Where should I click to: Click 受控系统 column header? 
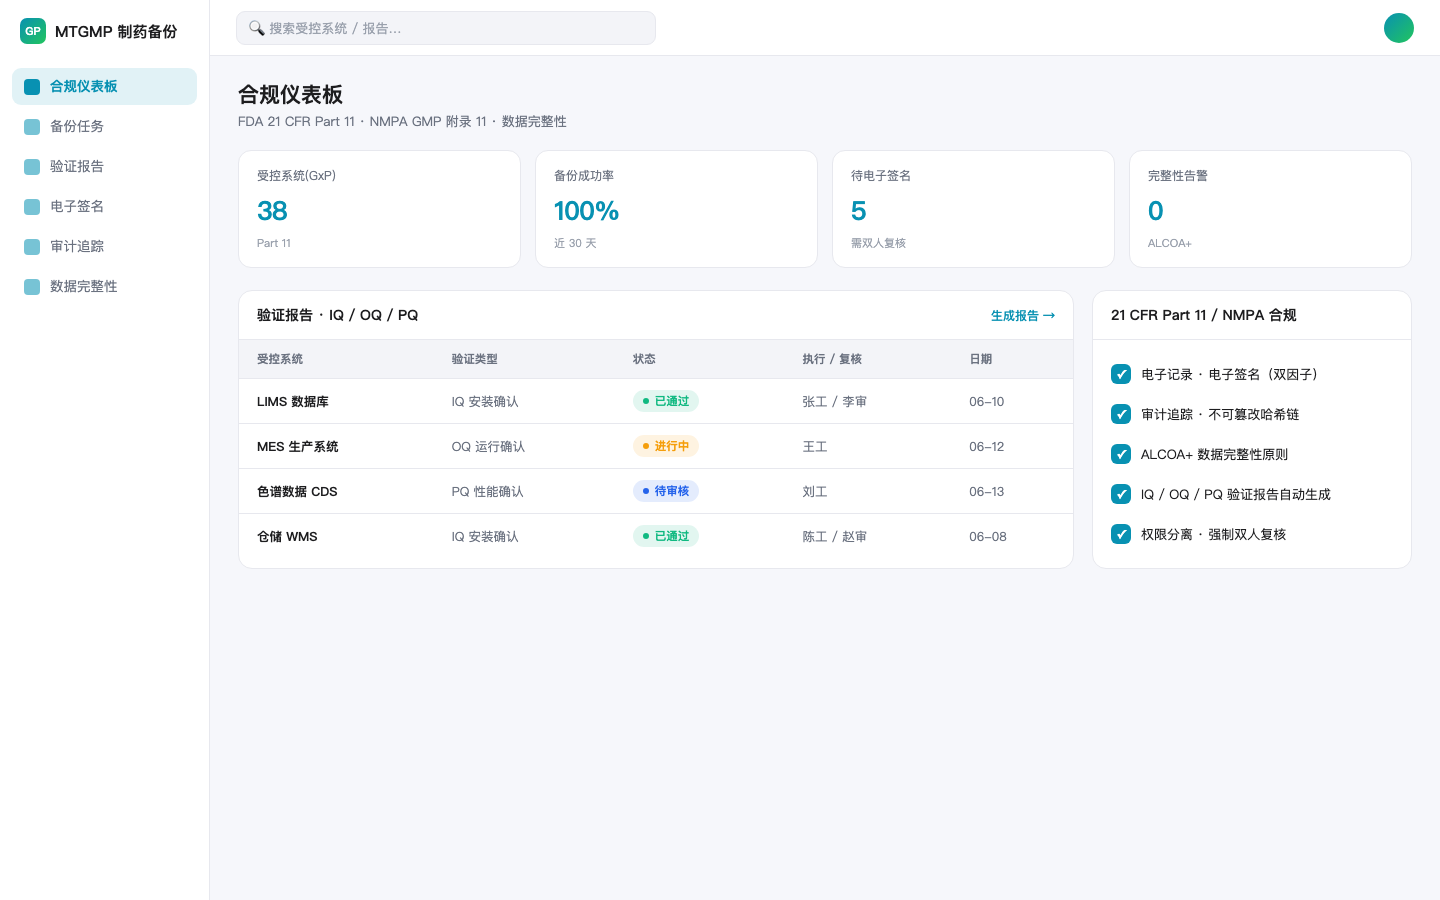coord(280,359)
